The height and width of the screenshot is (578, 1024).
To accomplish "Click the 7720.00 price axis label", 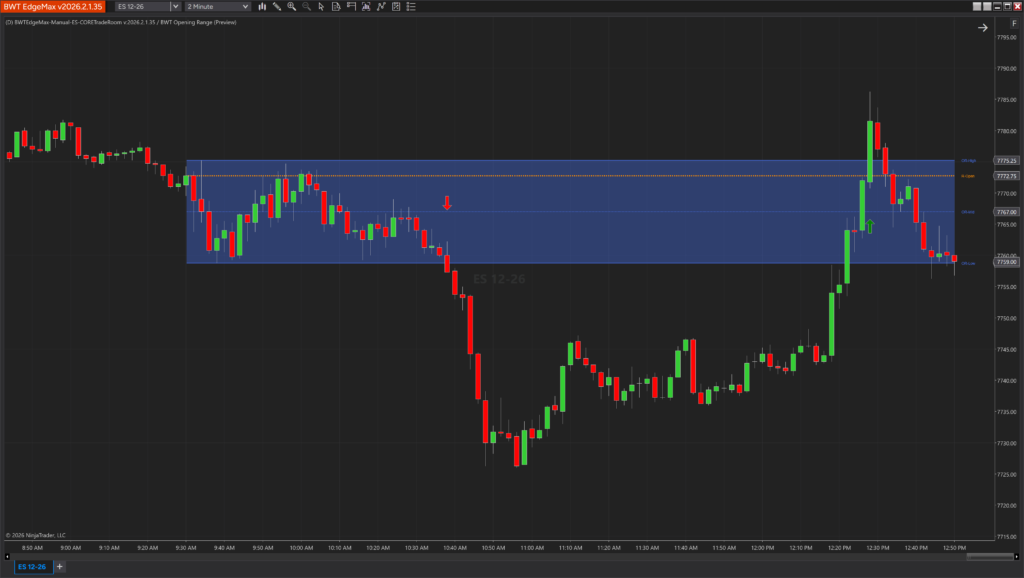I will tap(1006, 506).
